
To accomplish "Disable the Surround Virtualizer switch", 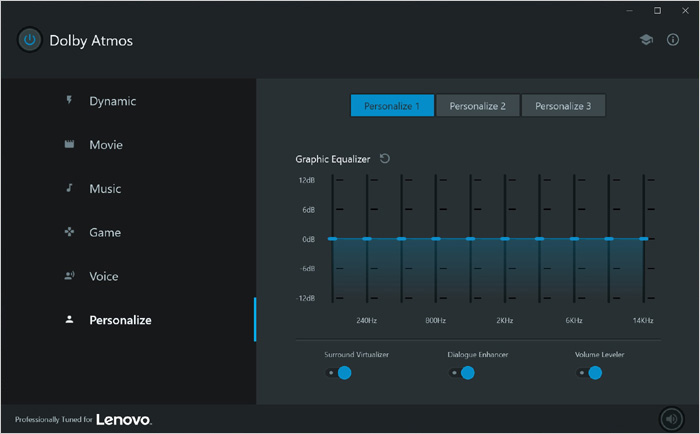I will 338,372.
